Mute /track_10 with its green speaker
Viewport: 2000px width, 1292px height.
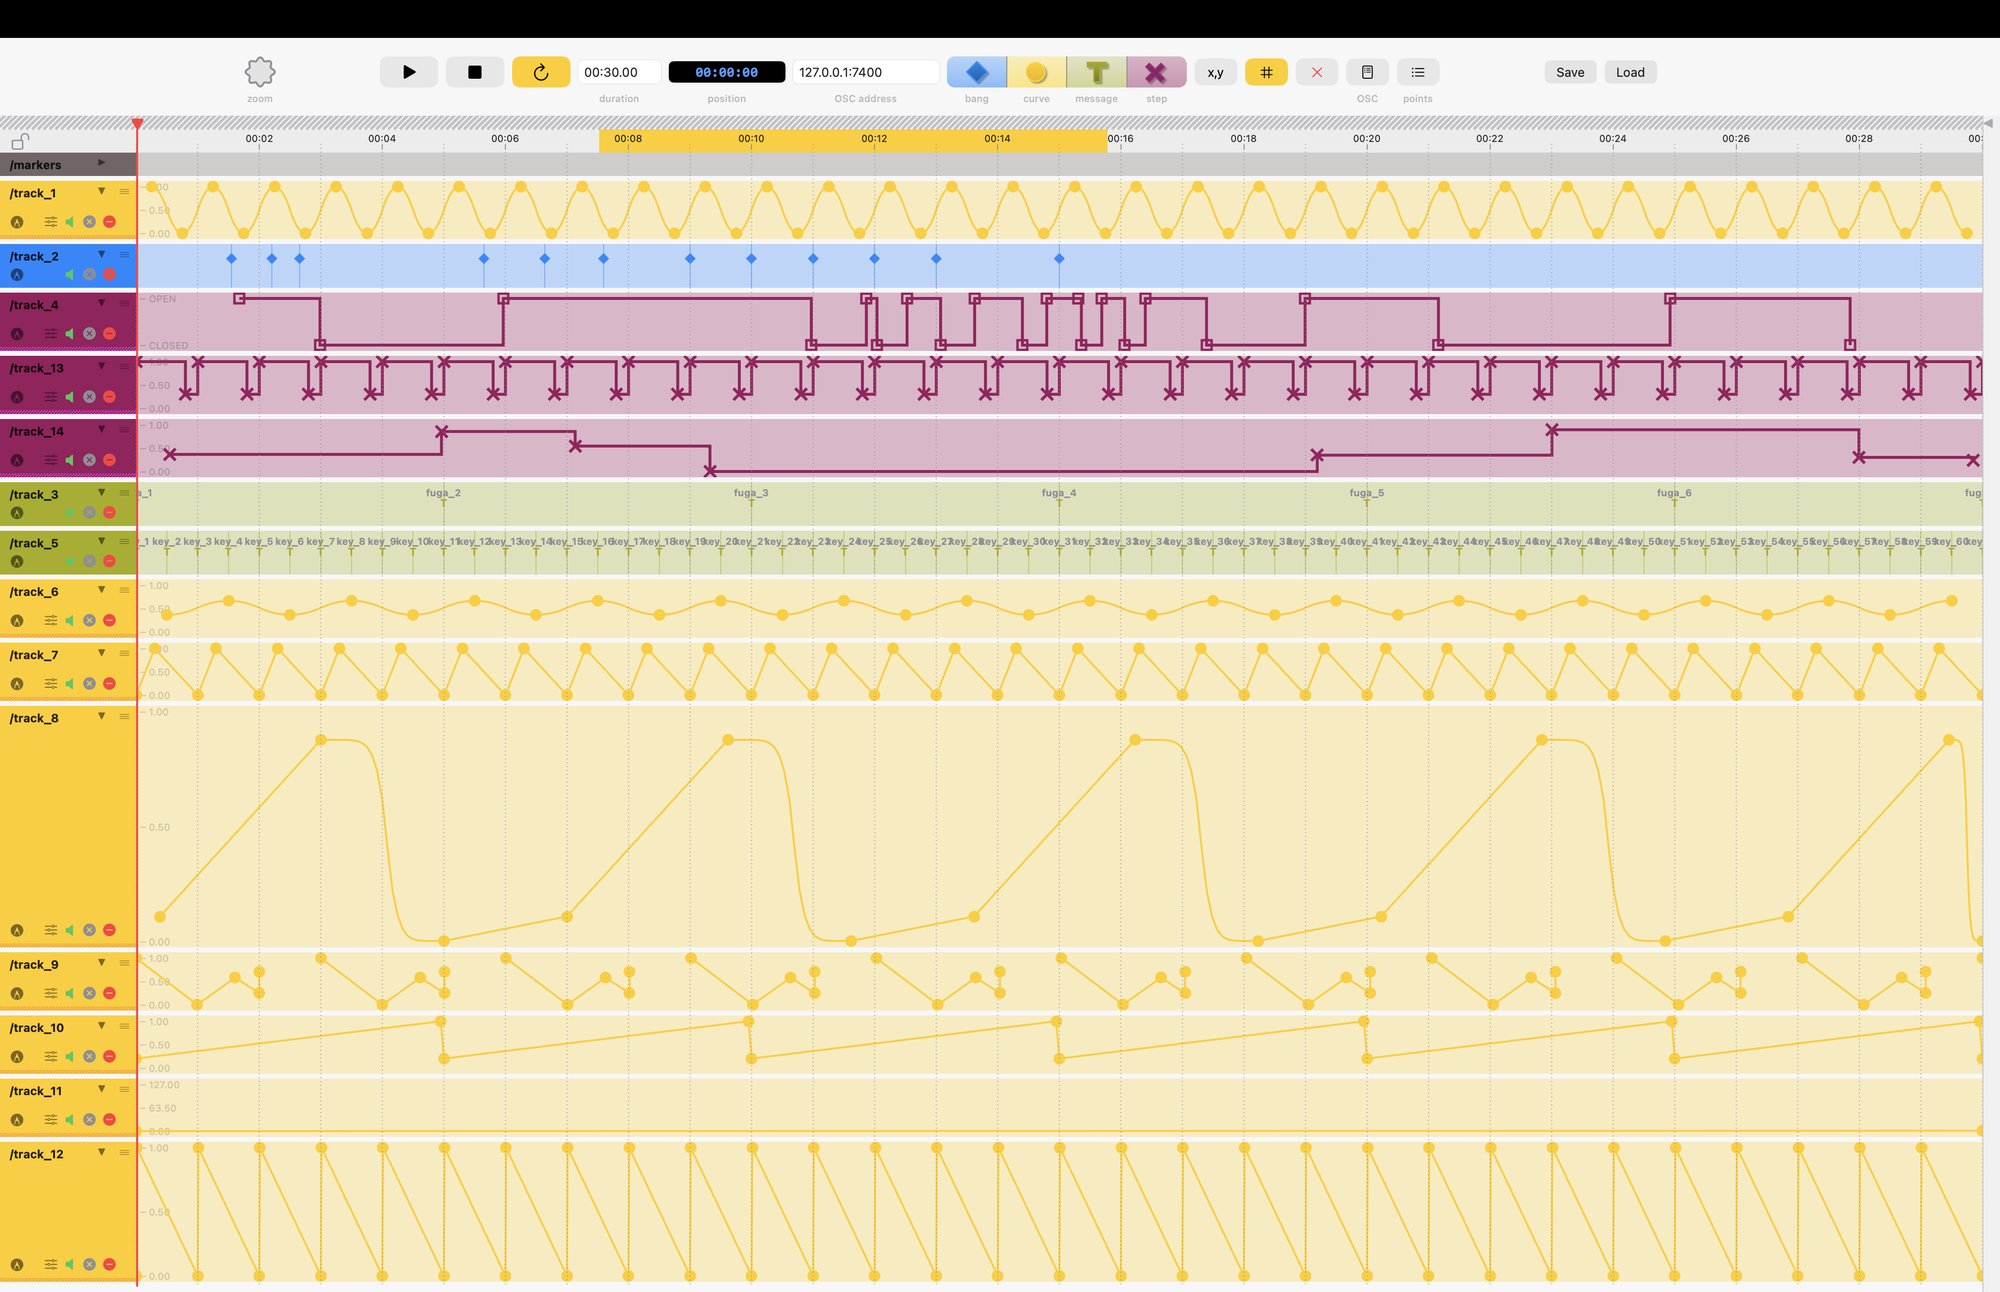point(70,1056)
